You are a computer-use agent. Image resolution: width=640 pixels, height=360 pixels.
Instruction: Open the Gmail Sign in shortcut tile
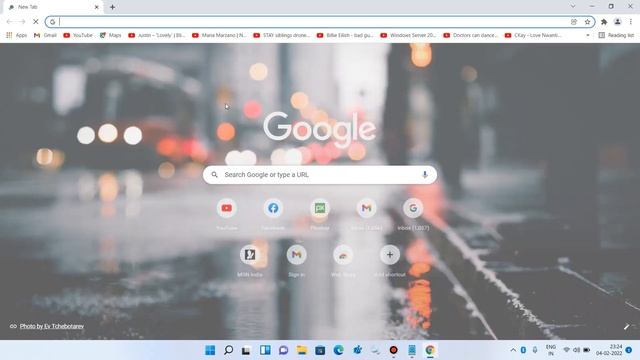tap(296, 255)
